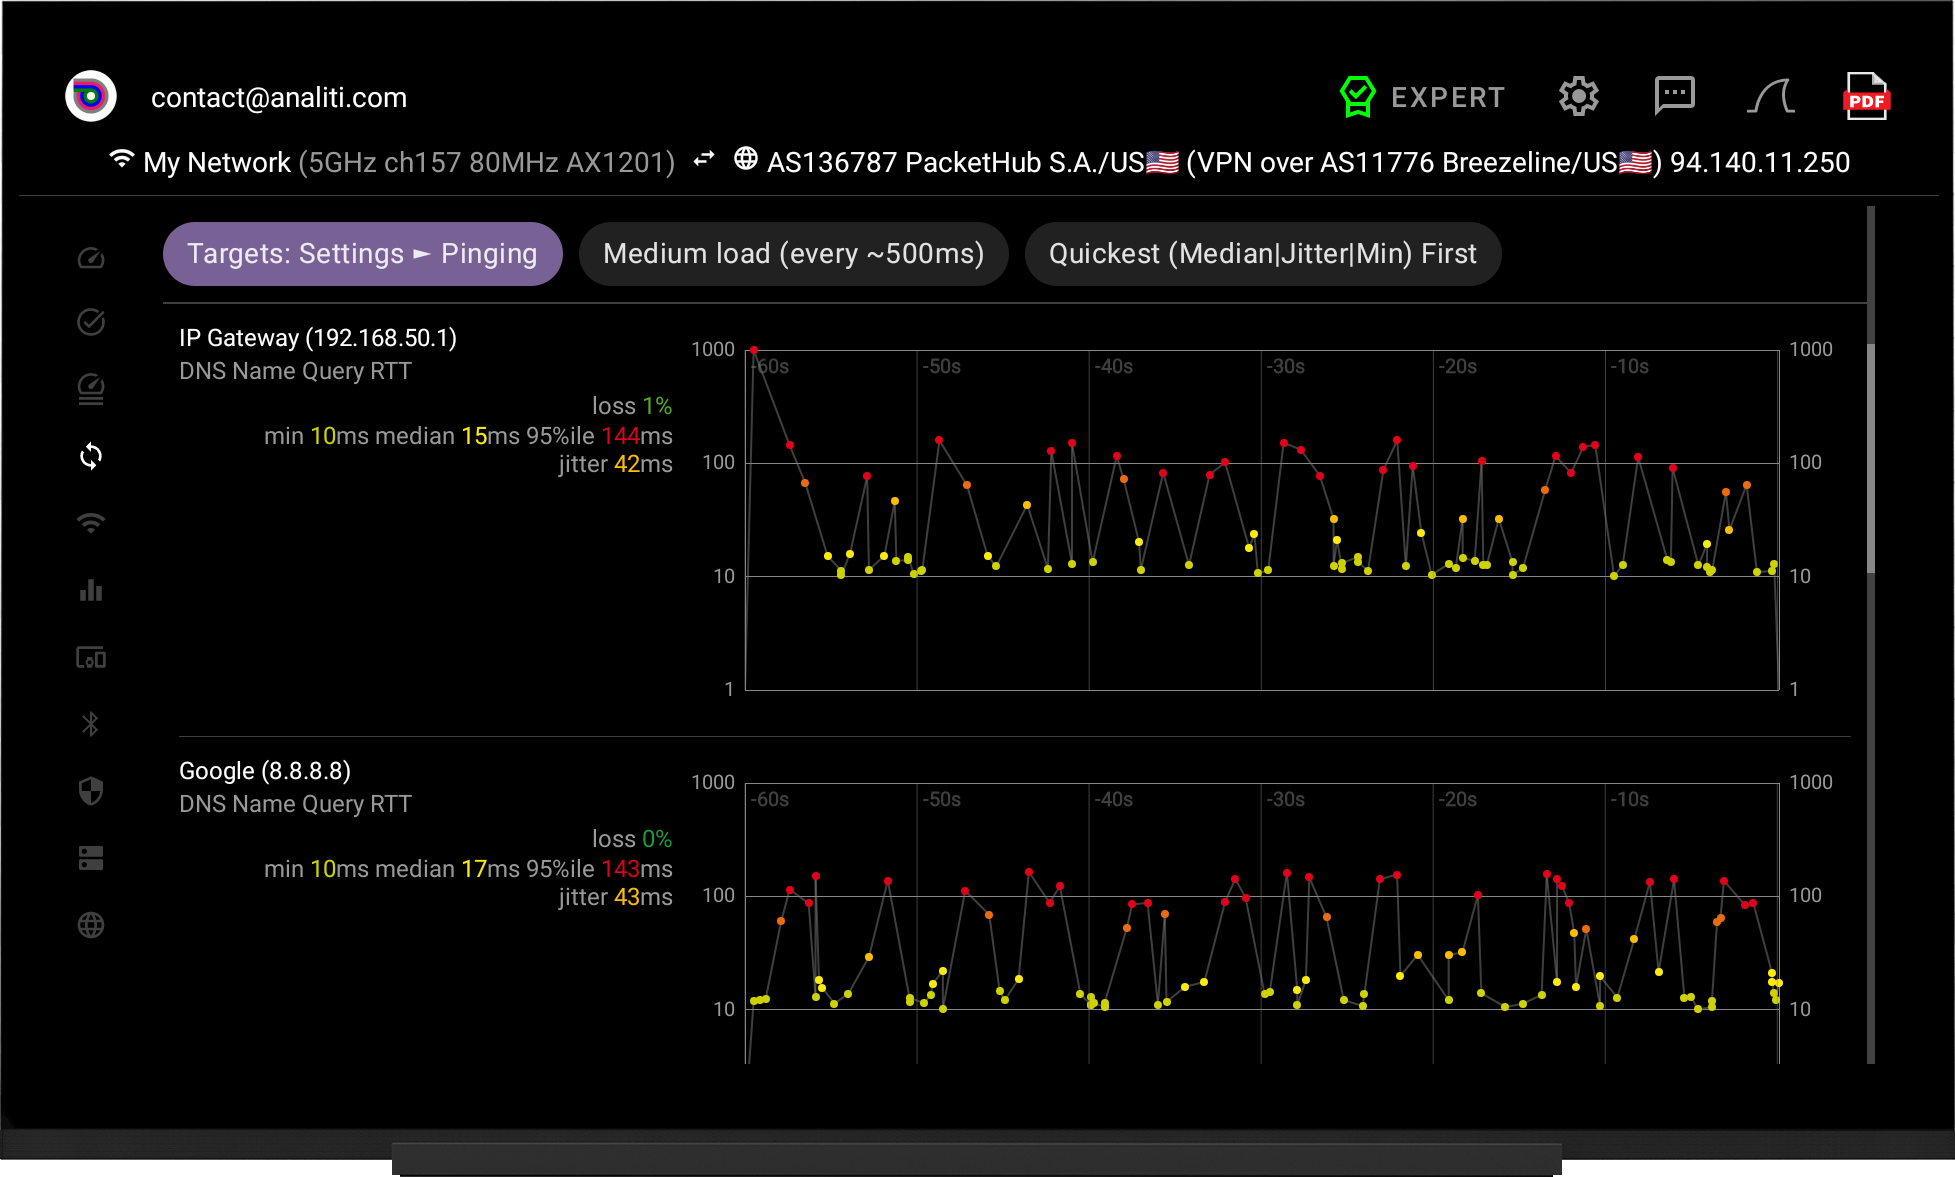Open the network devices sidebar icon

pyautogui.click(x=91, y=657)
